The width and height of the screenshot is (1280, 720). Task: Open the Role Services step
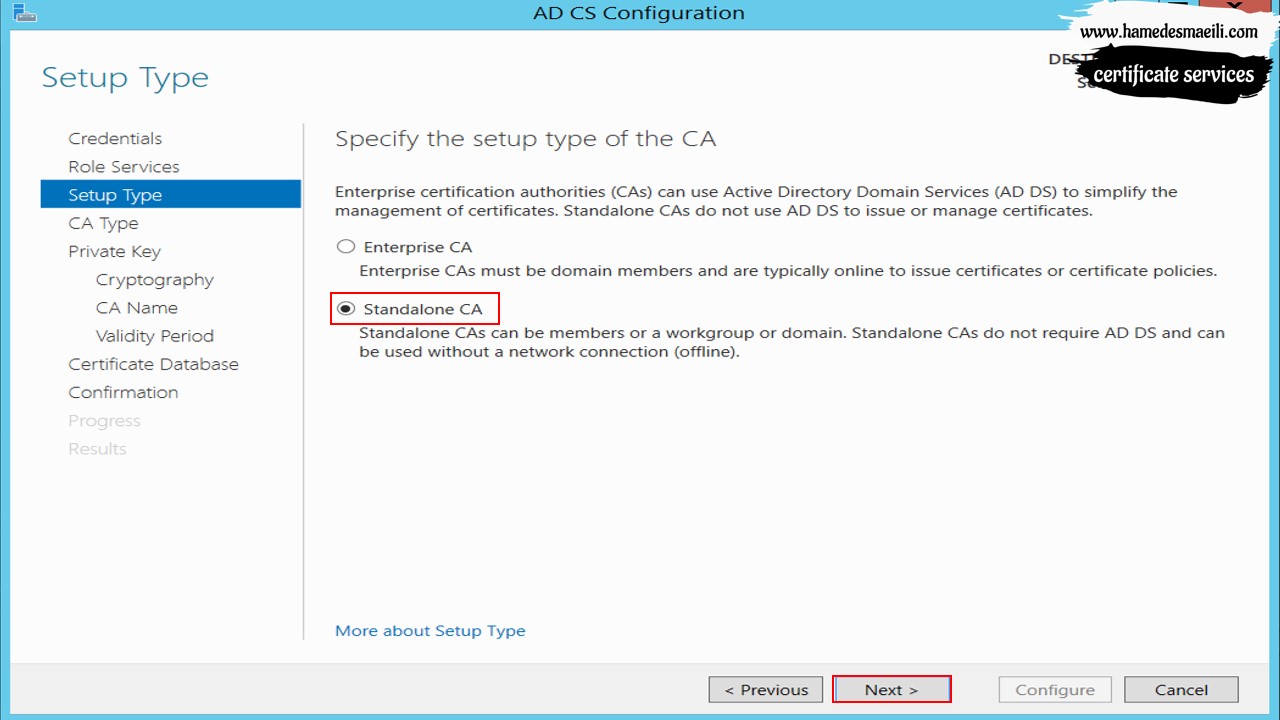coord(124,167)
